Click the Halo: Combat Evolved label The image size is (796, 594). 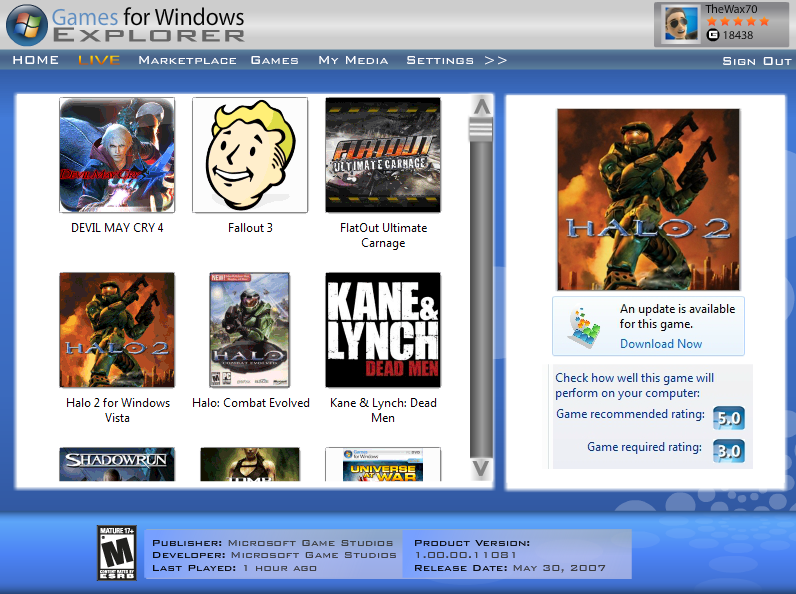(x=251, y=403)
